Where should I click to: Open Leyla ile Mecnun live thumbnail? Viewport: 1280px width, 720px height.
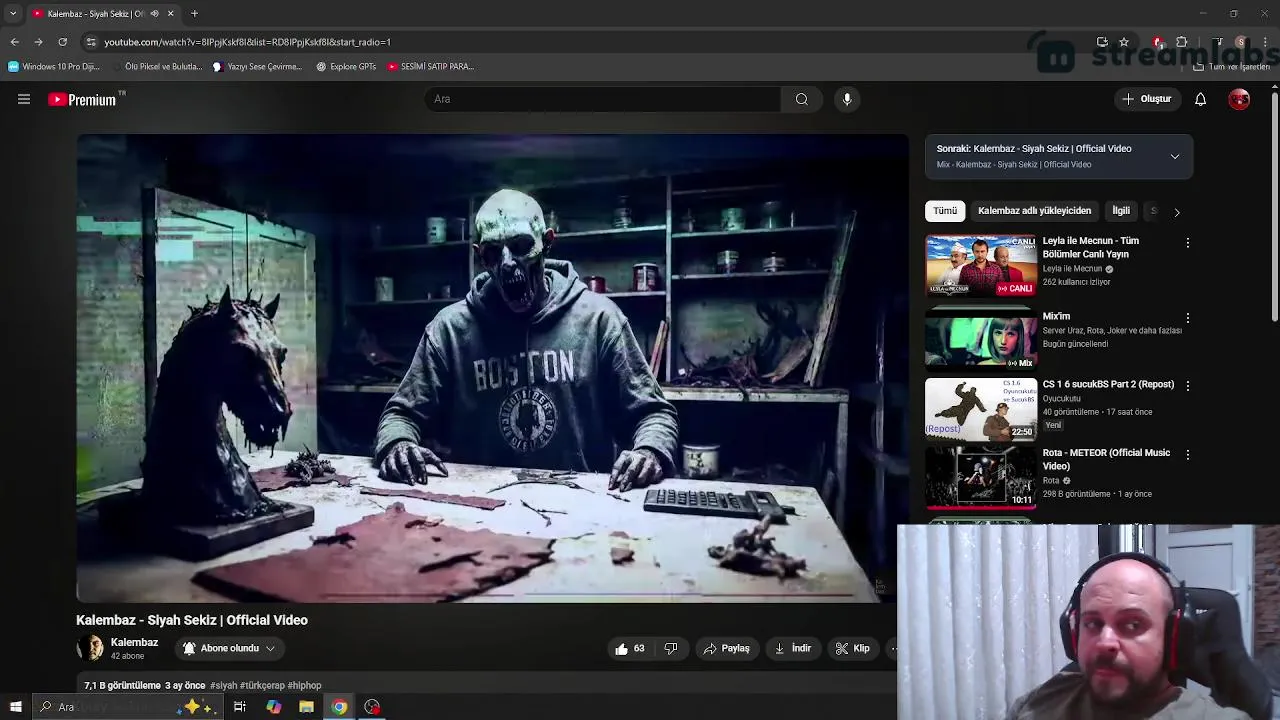[981, 266]
